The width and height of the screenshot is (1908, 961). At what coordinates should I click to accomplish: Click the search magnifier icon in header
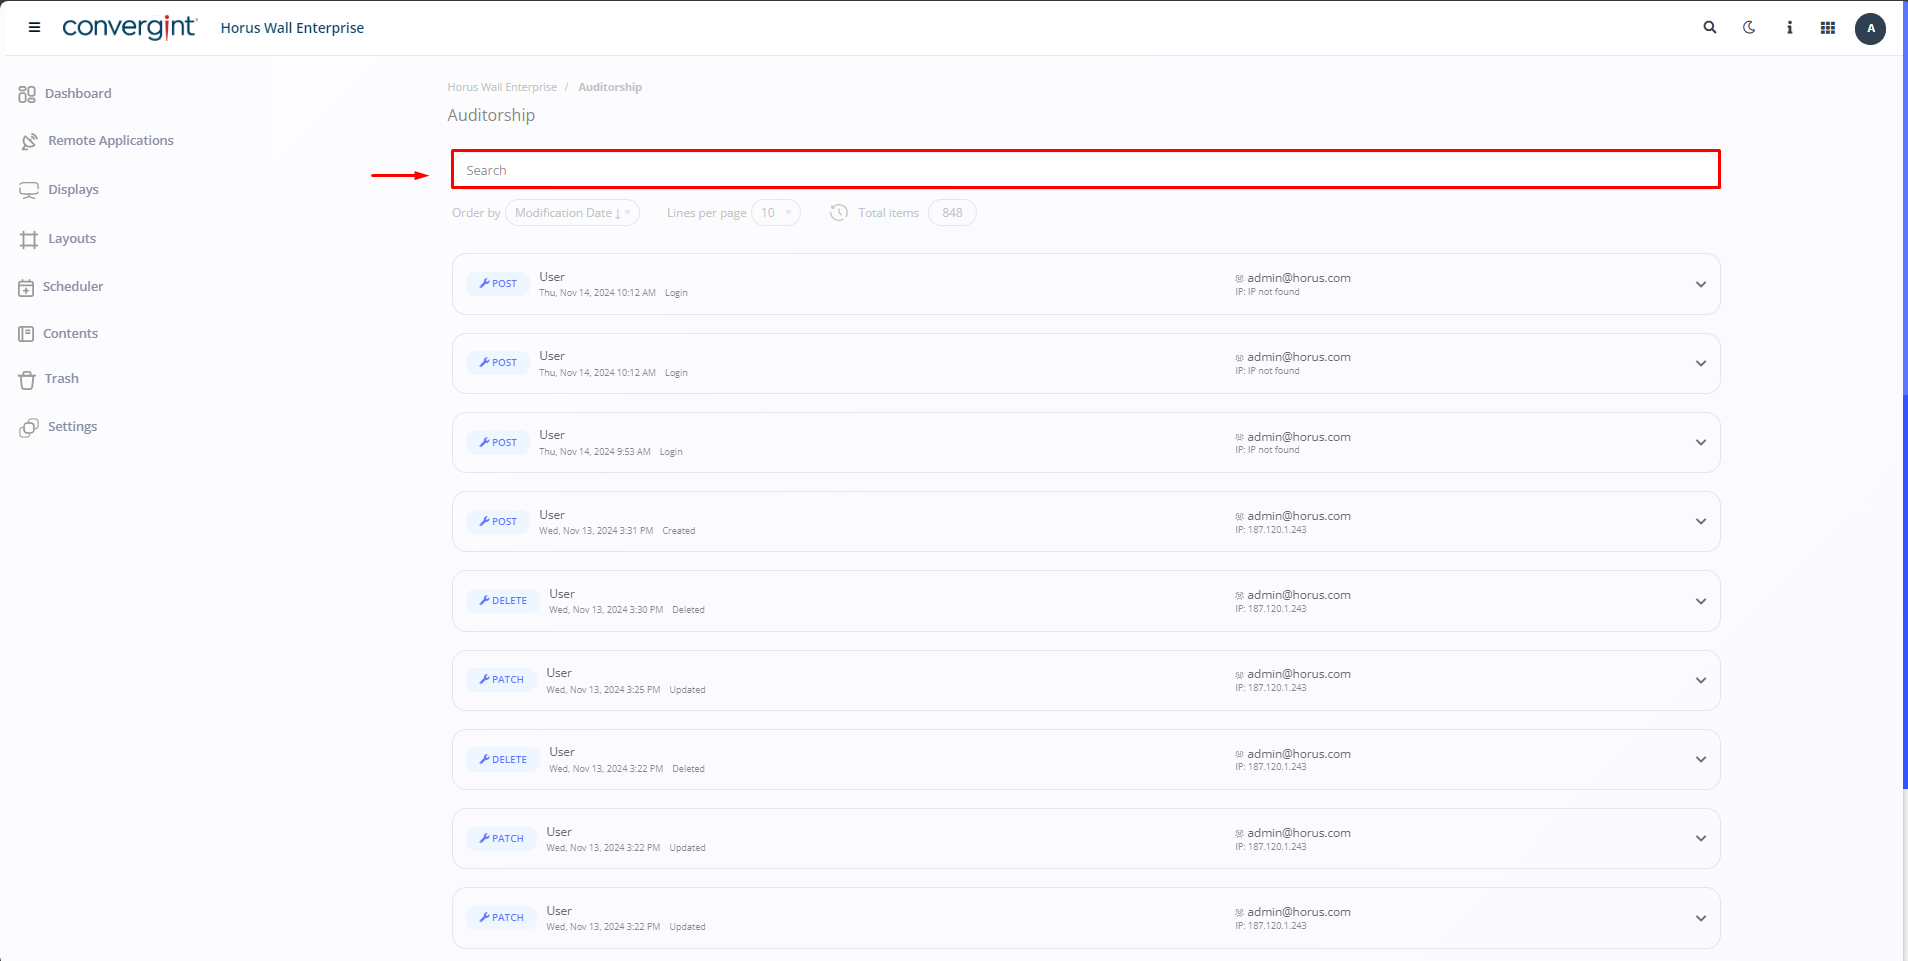click(x=1710, y=28)
